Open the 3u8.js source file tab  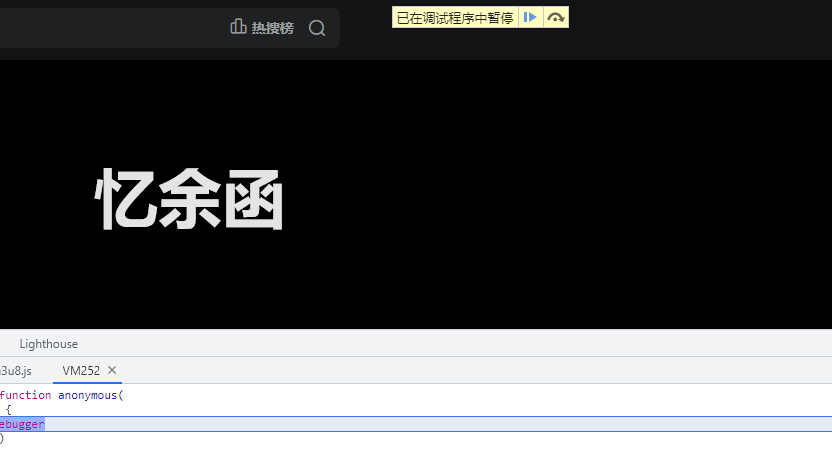pyautogui.click(x=15, y=371)
